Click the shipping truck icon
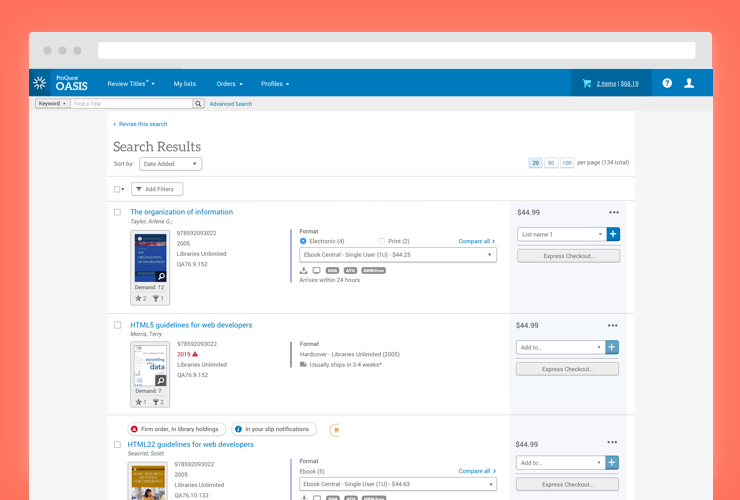Viewport: 740px width, 500px height. click(303, 364)
